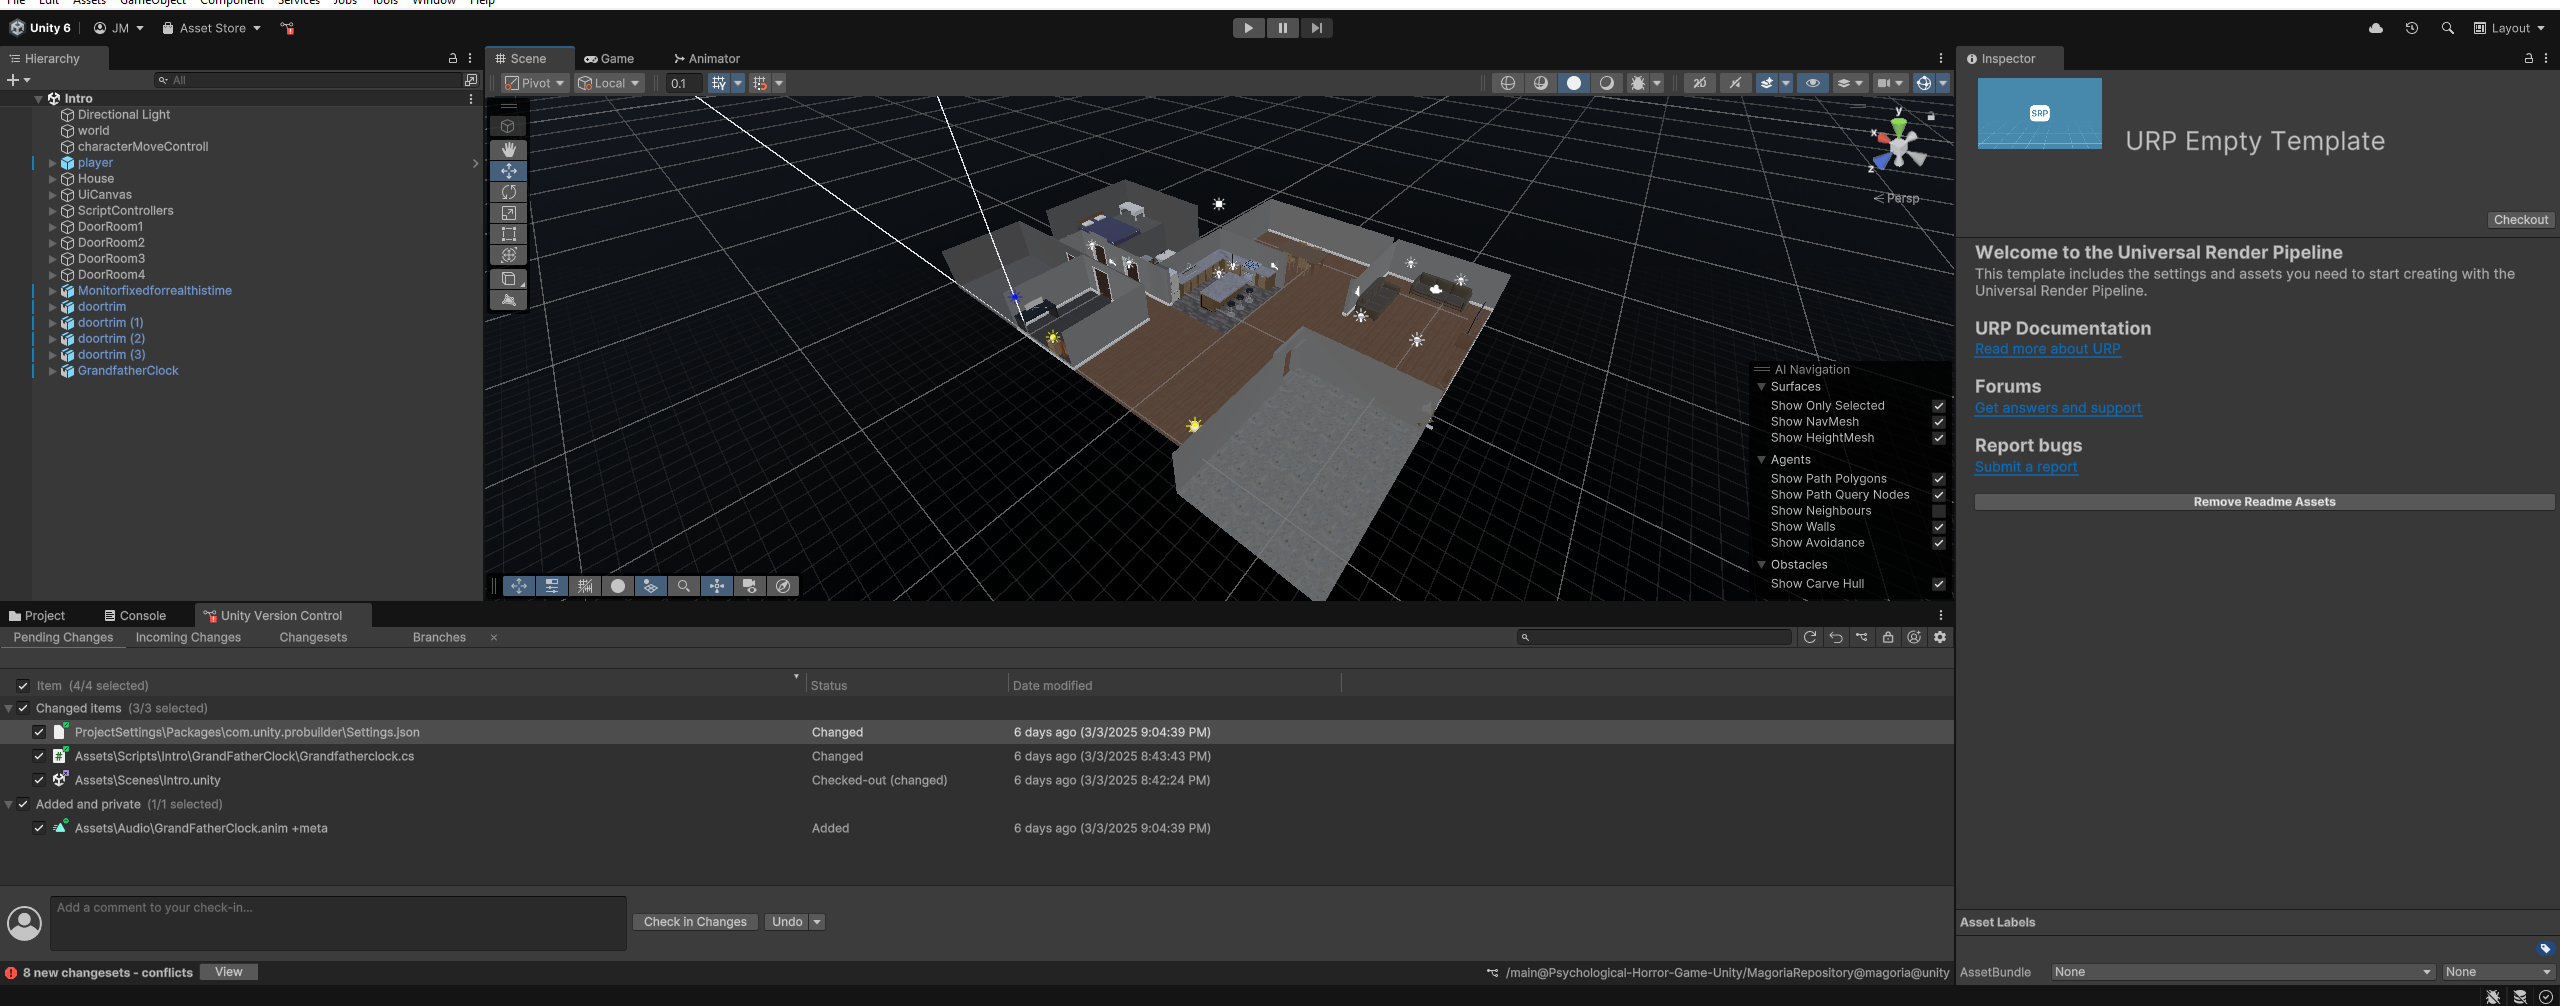Viewport: 2560px width, 1006px height.
Task: Uncheck Grandfatherclock.cs pending change
Action: coord(38,756)
